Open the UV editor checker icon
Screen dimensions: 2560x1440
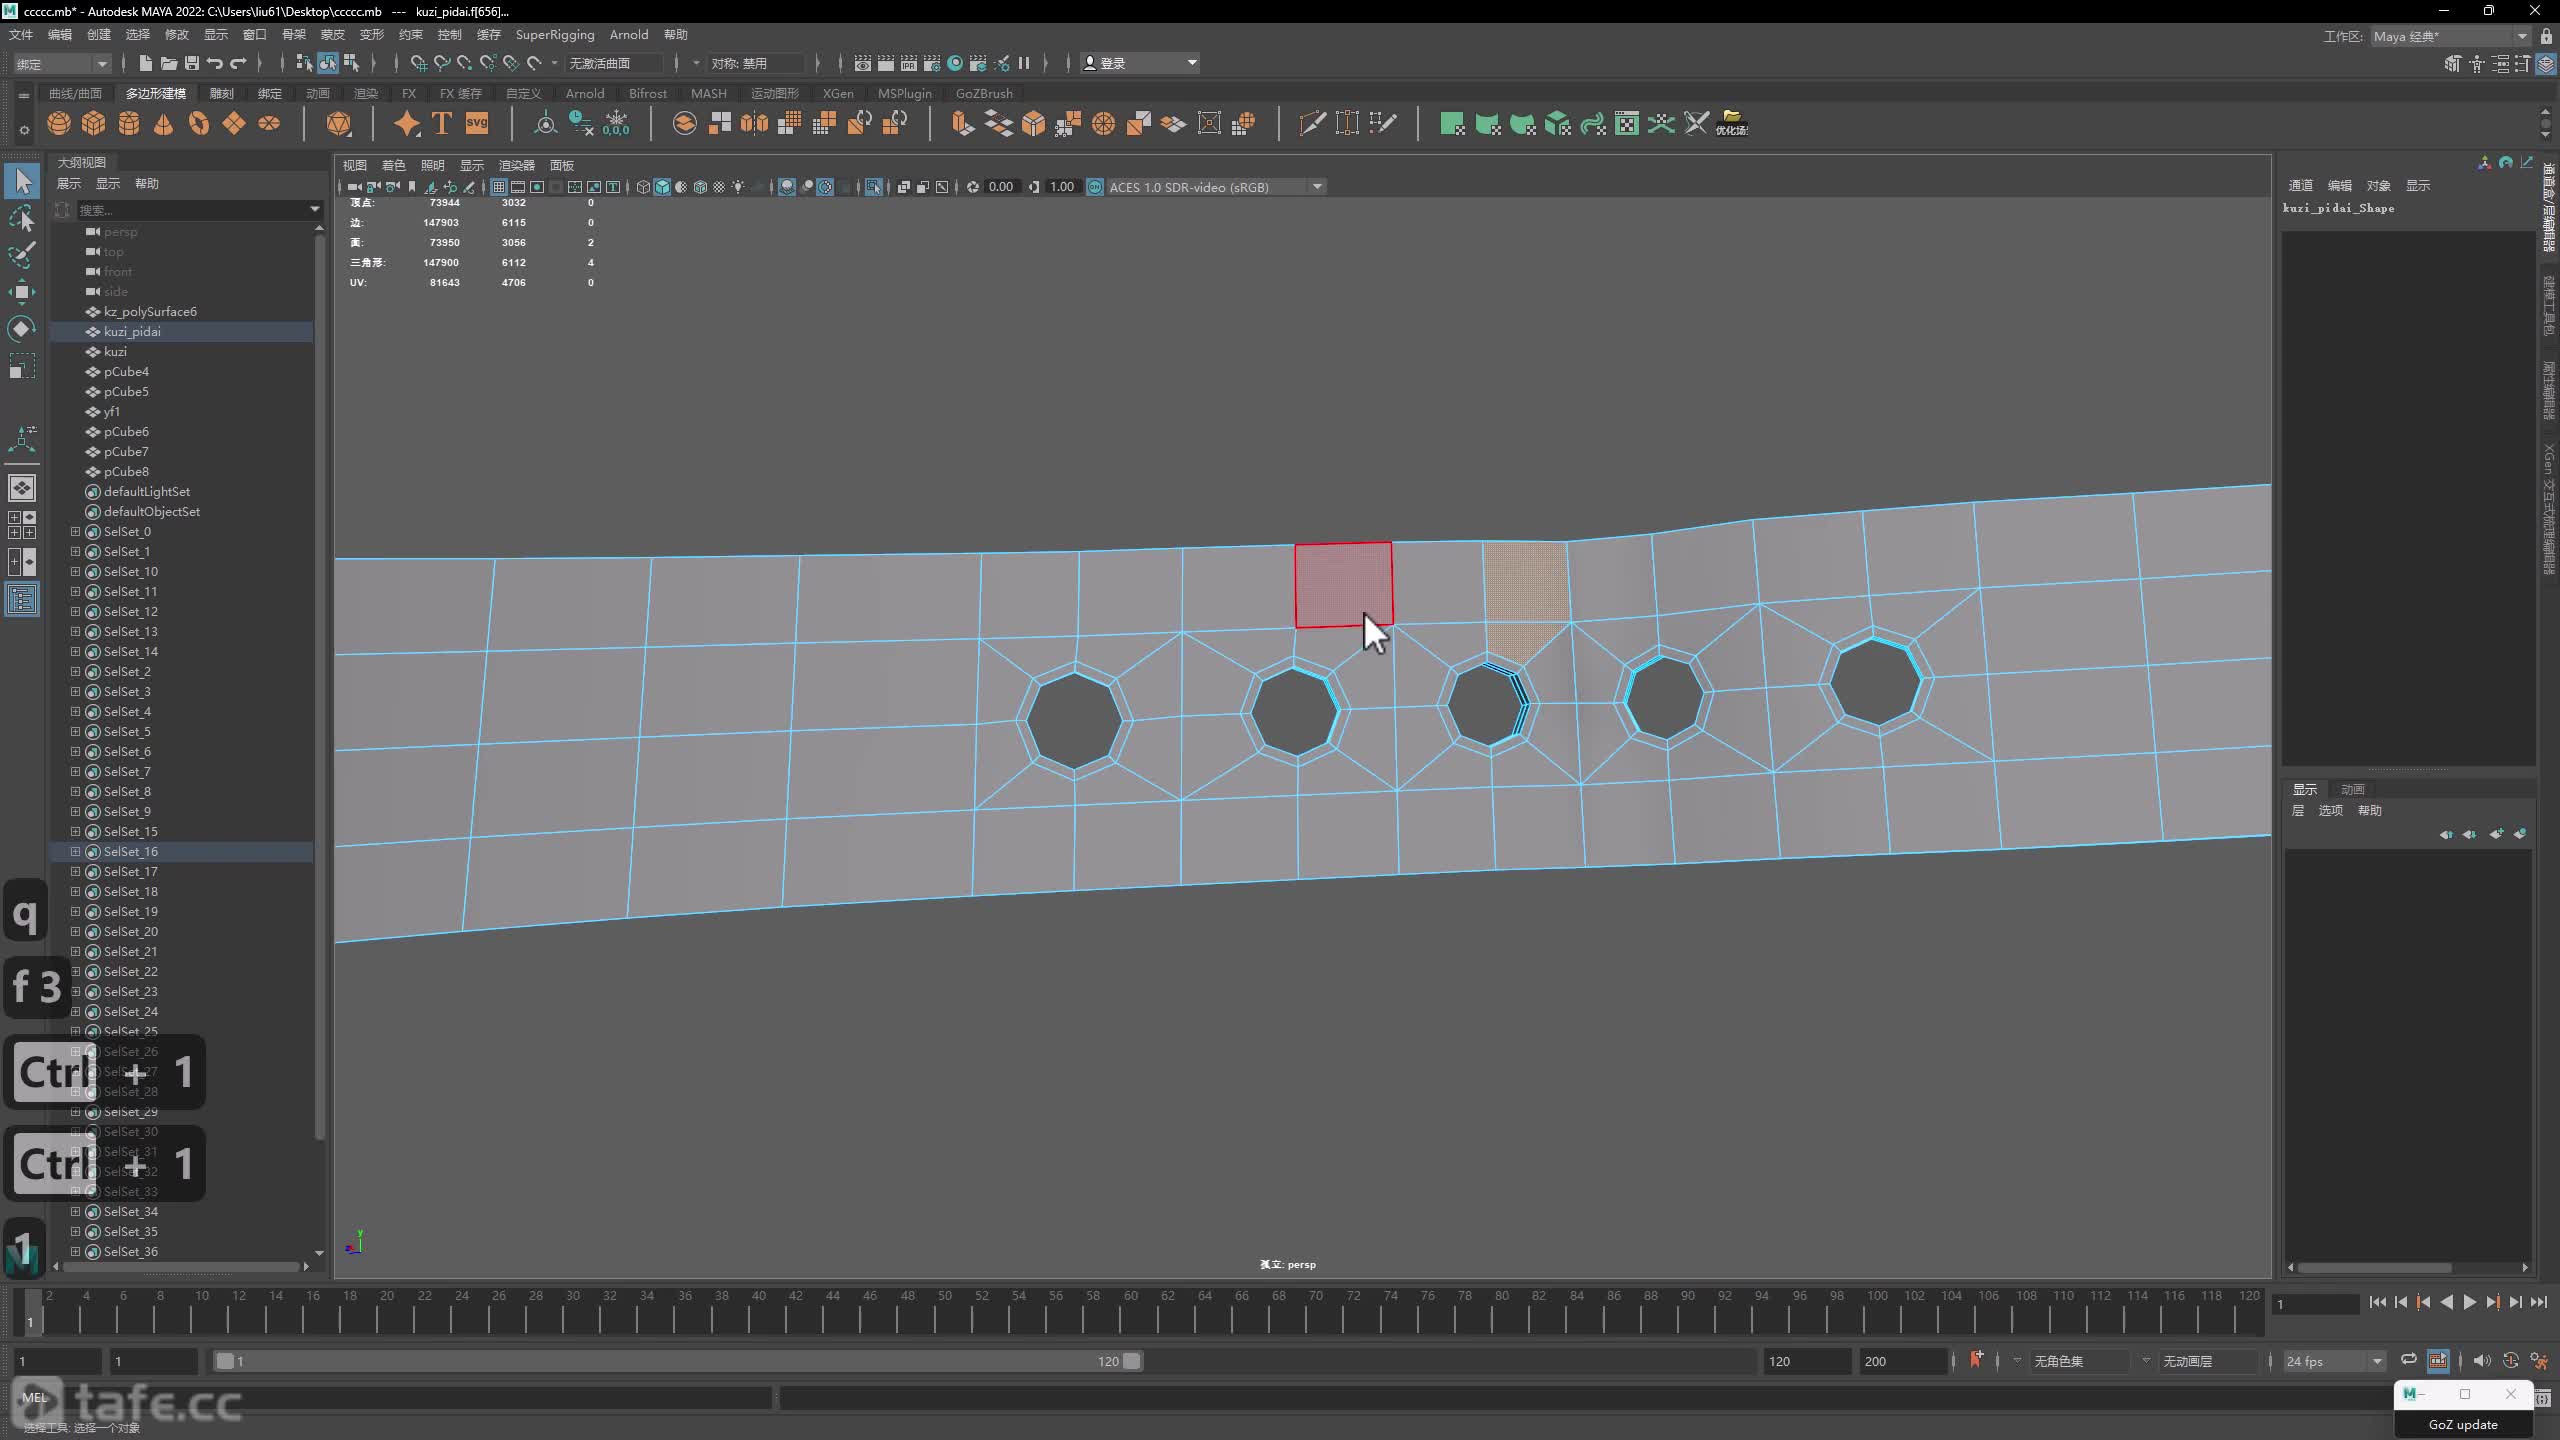point(1627,123)
